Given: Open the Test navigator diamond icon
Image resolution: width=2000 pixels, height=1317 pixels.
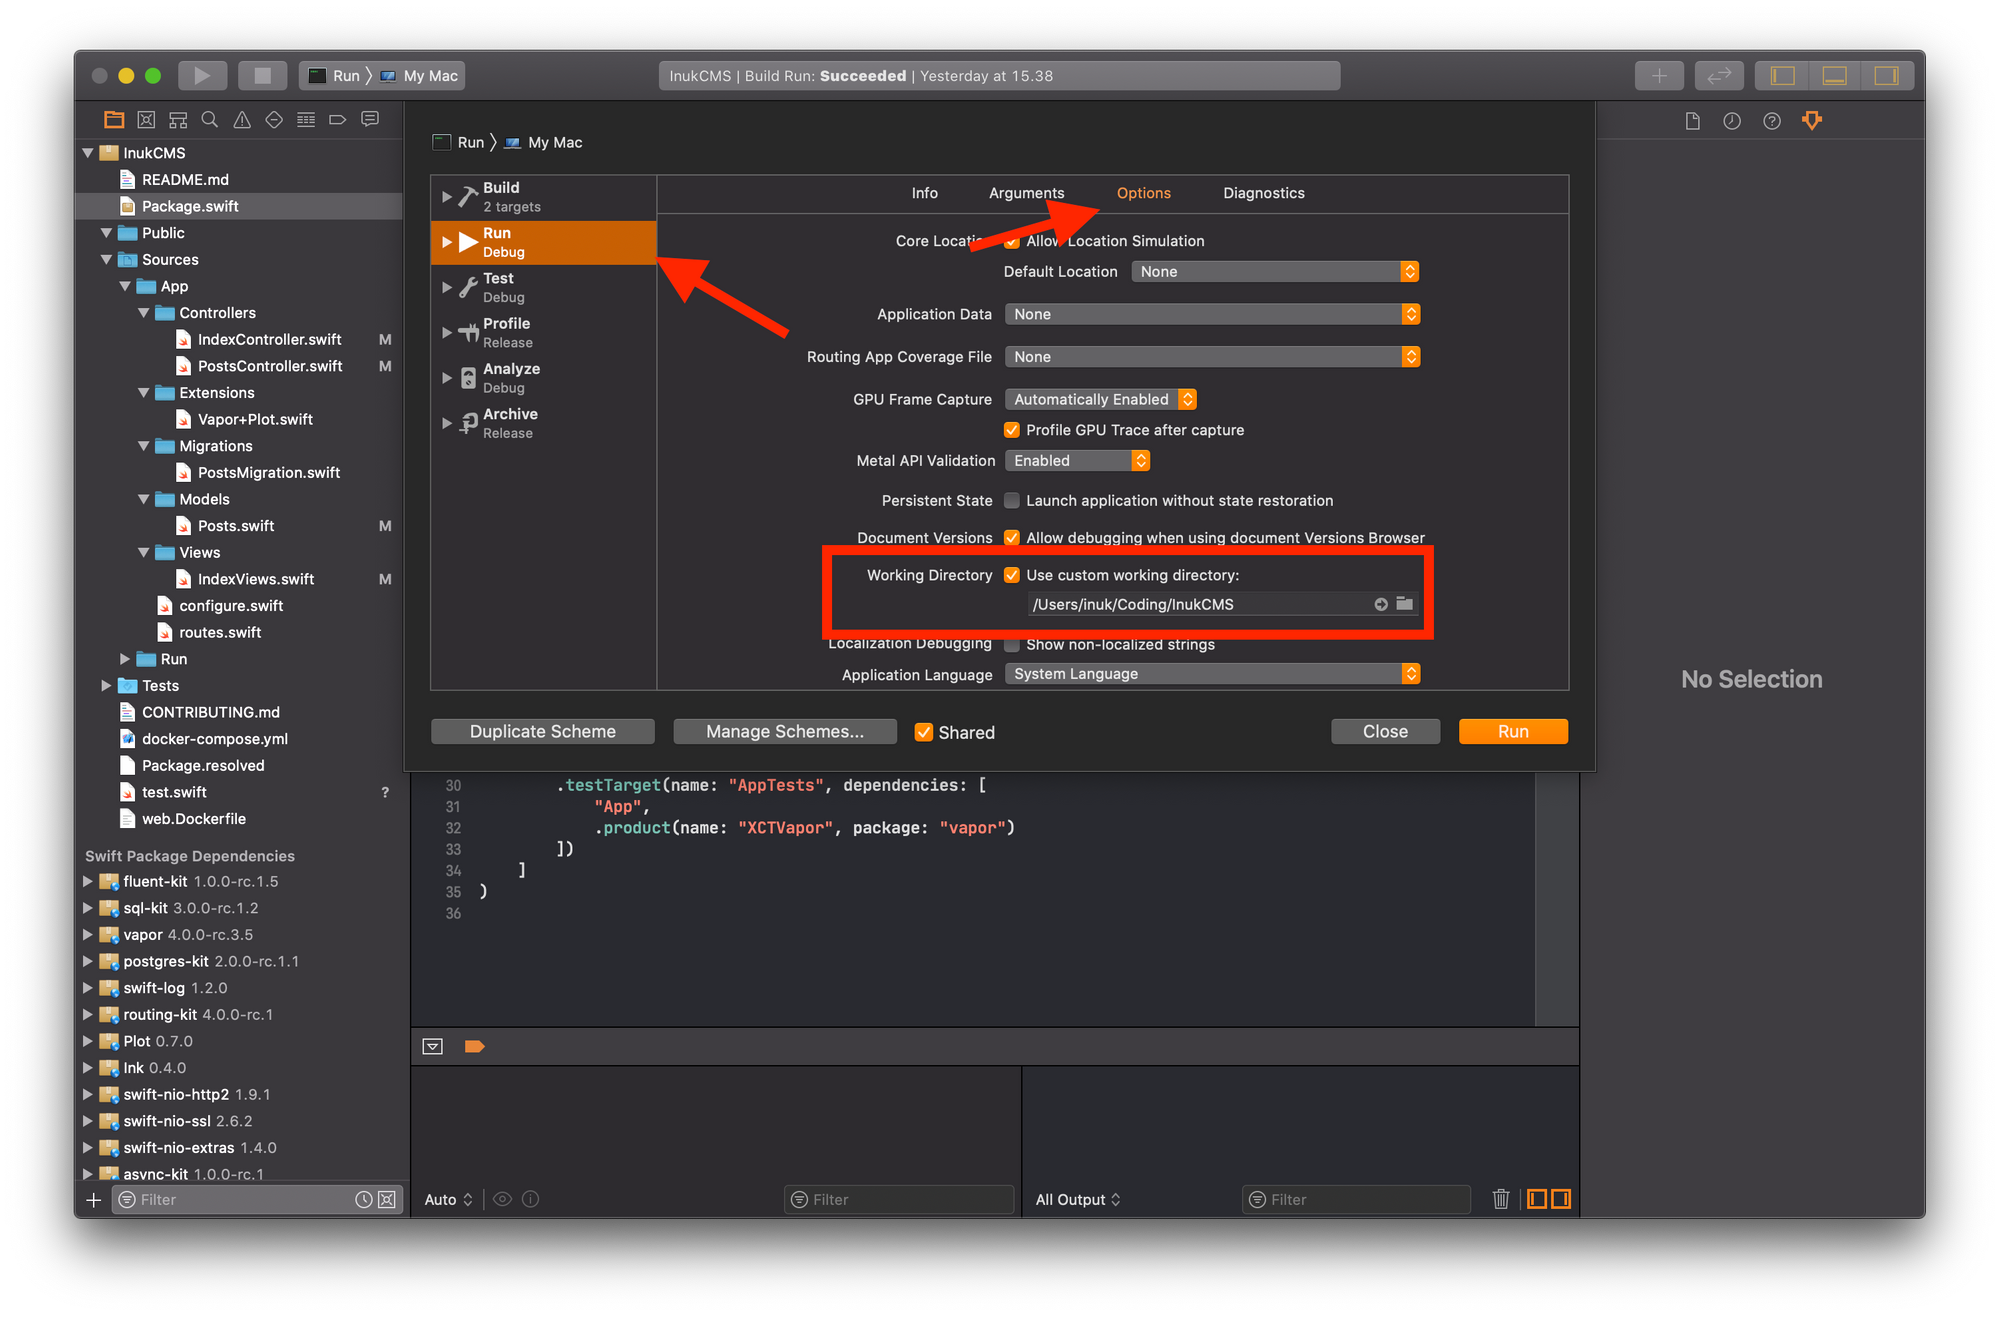Looking at the screenshot, I should click(x=274, y=120).
